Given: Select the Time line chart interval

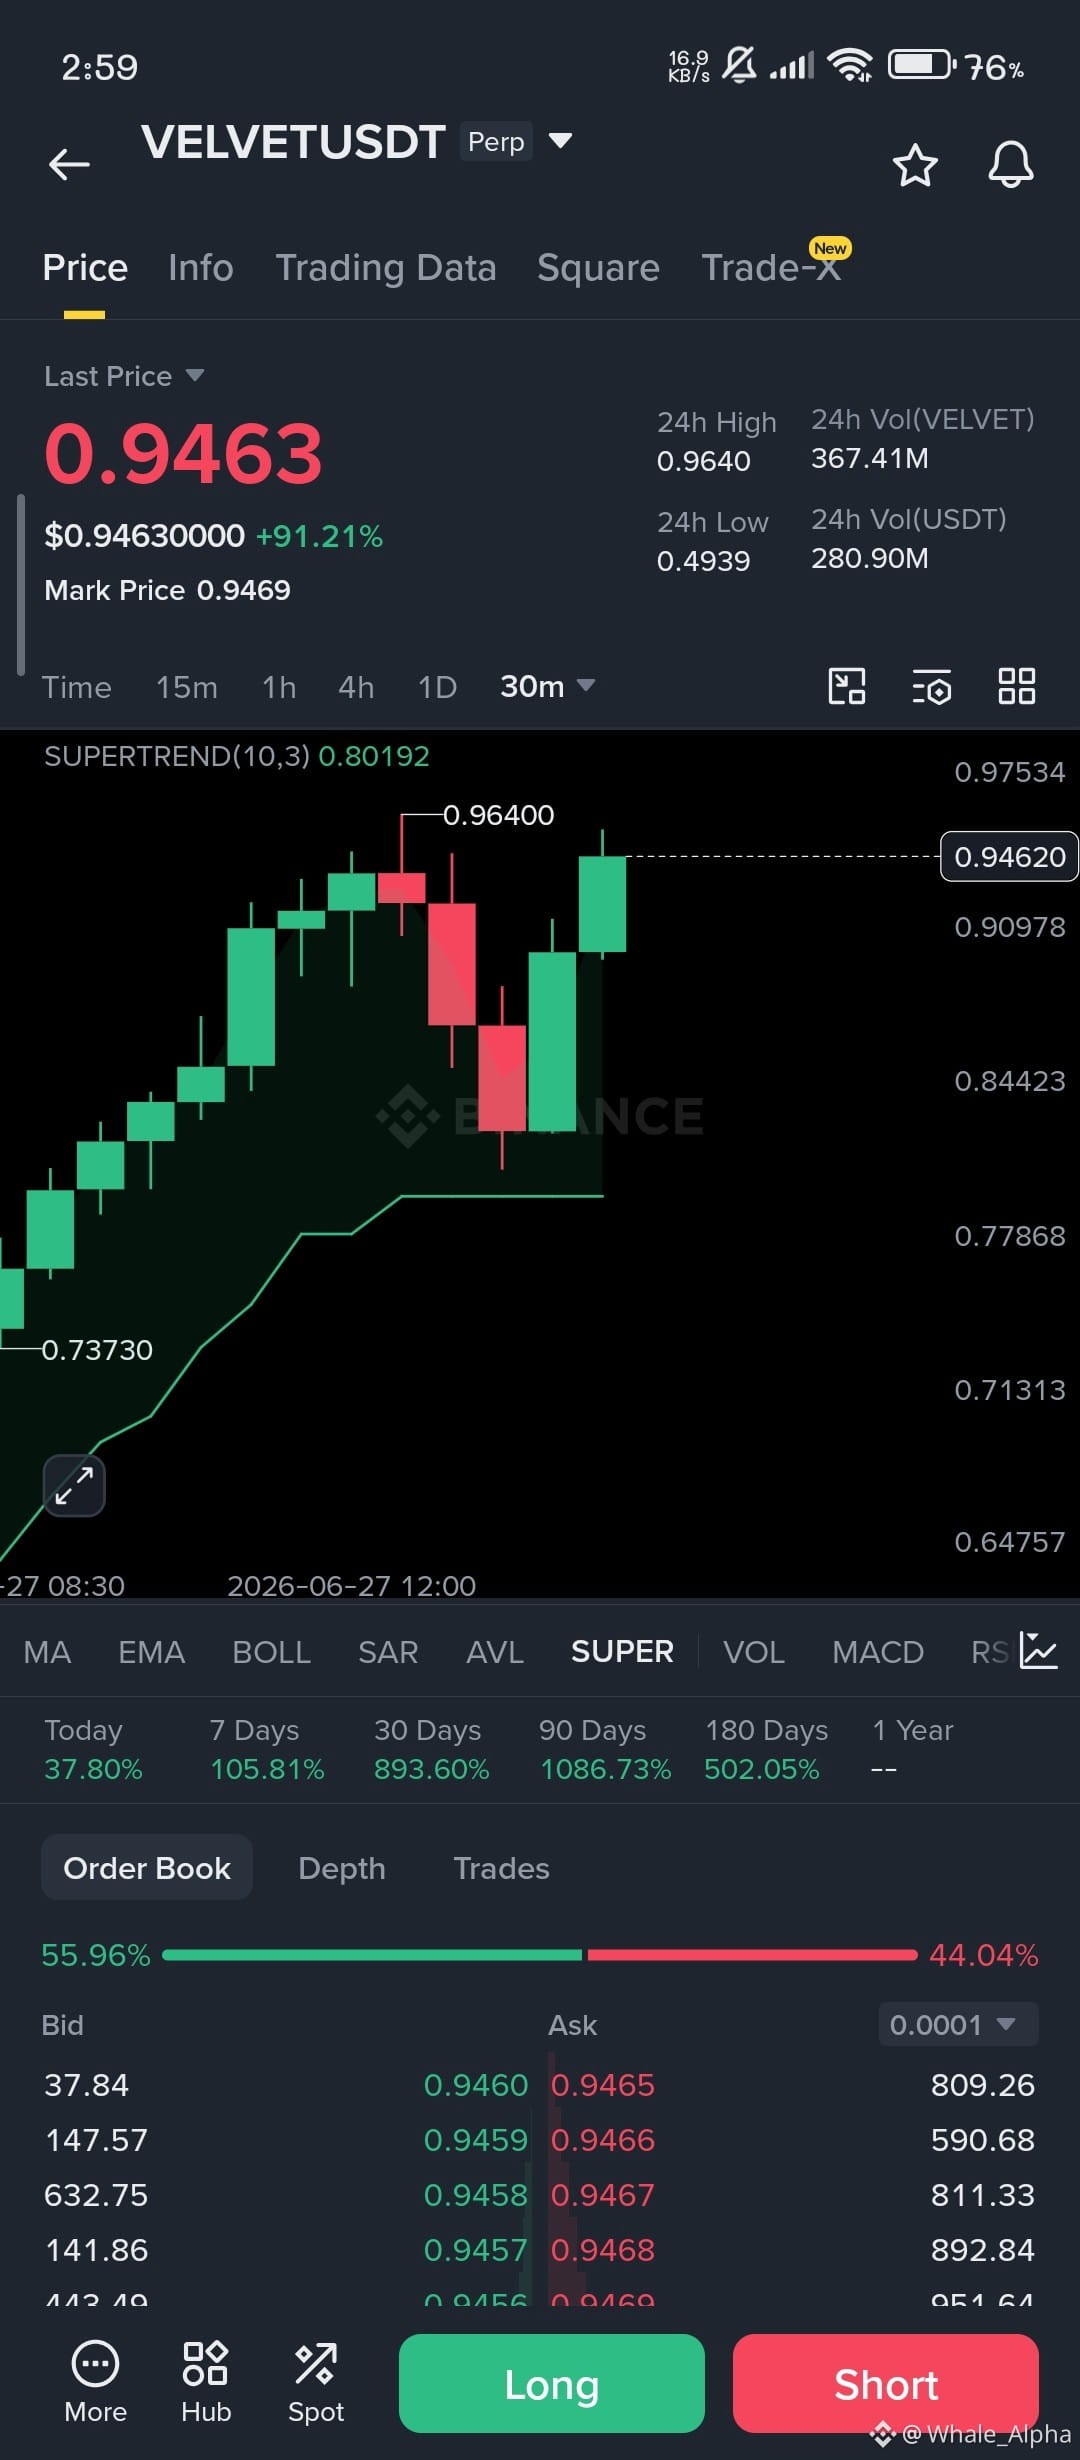Looking at the screenshot, I should coord(77,687).
